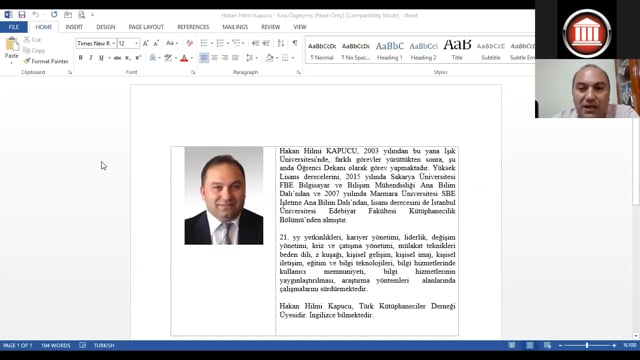Activate the Format Painter brush
640x360 pixels.
[x=46, y=61]
